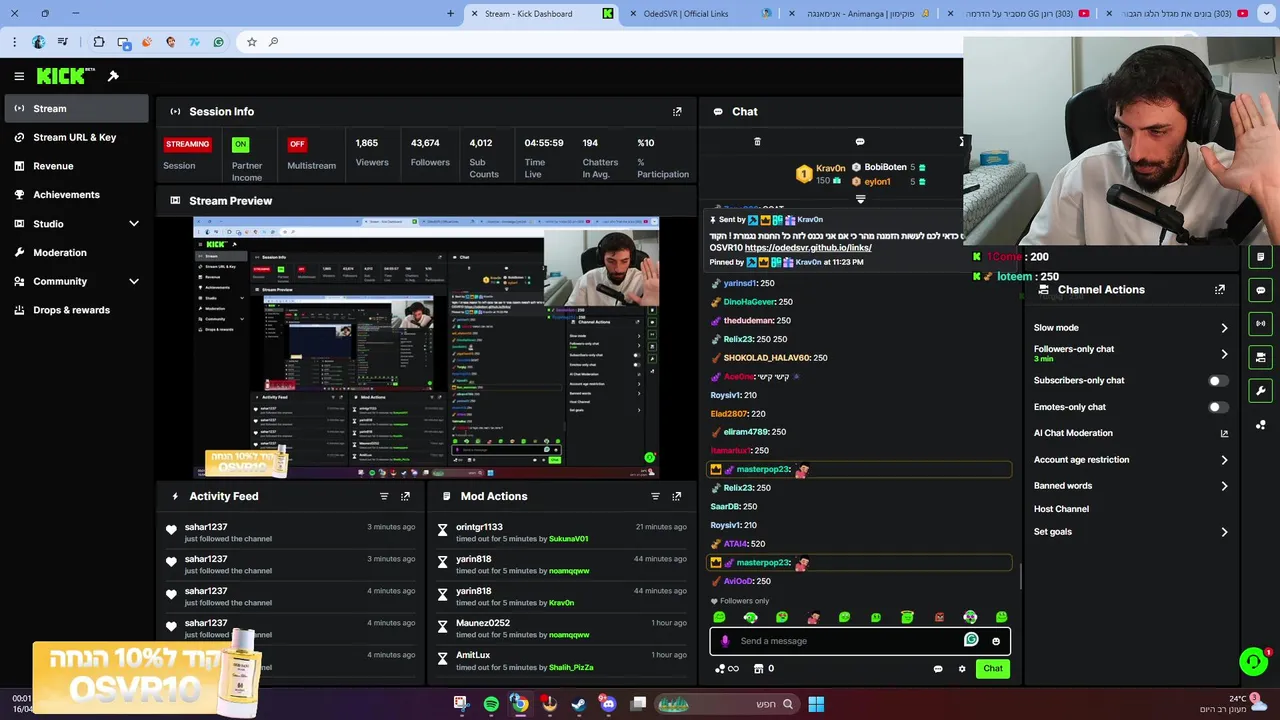Image resolution: width=1280 pixels, height=720 pixels.
Task: Click the Stream Preview video thumbnail
Action: (x=426, y=347)
